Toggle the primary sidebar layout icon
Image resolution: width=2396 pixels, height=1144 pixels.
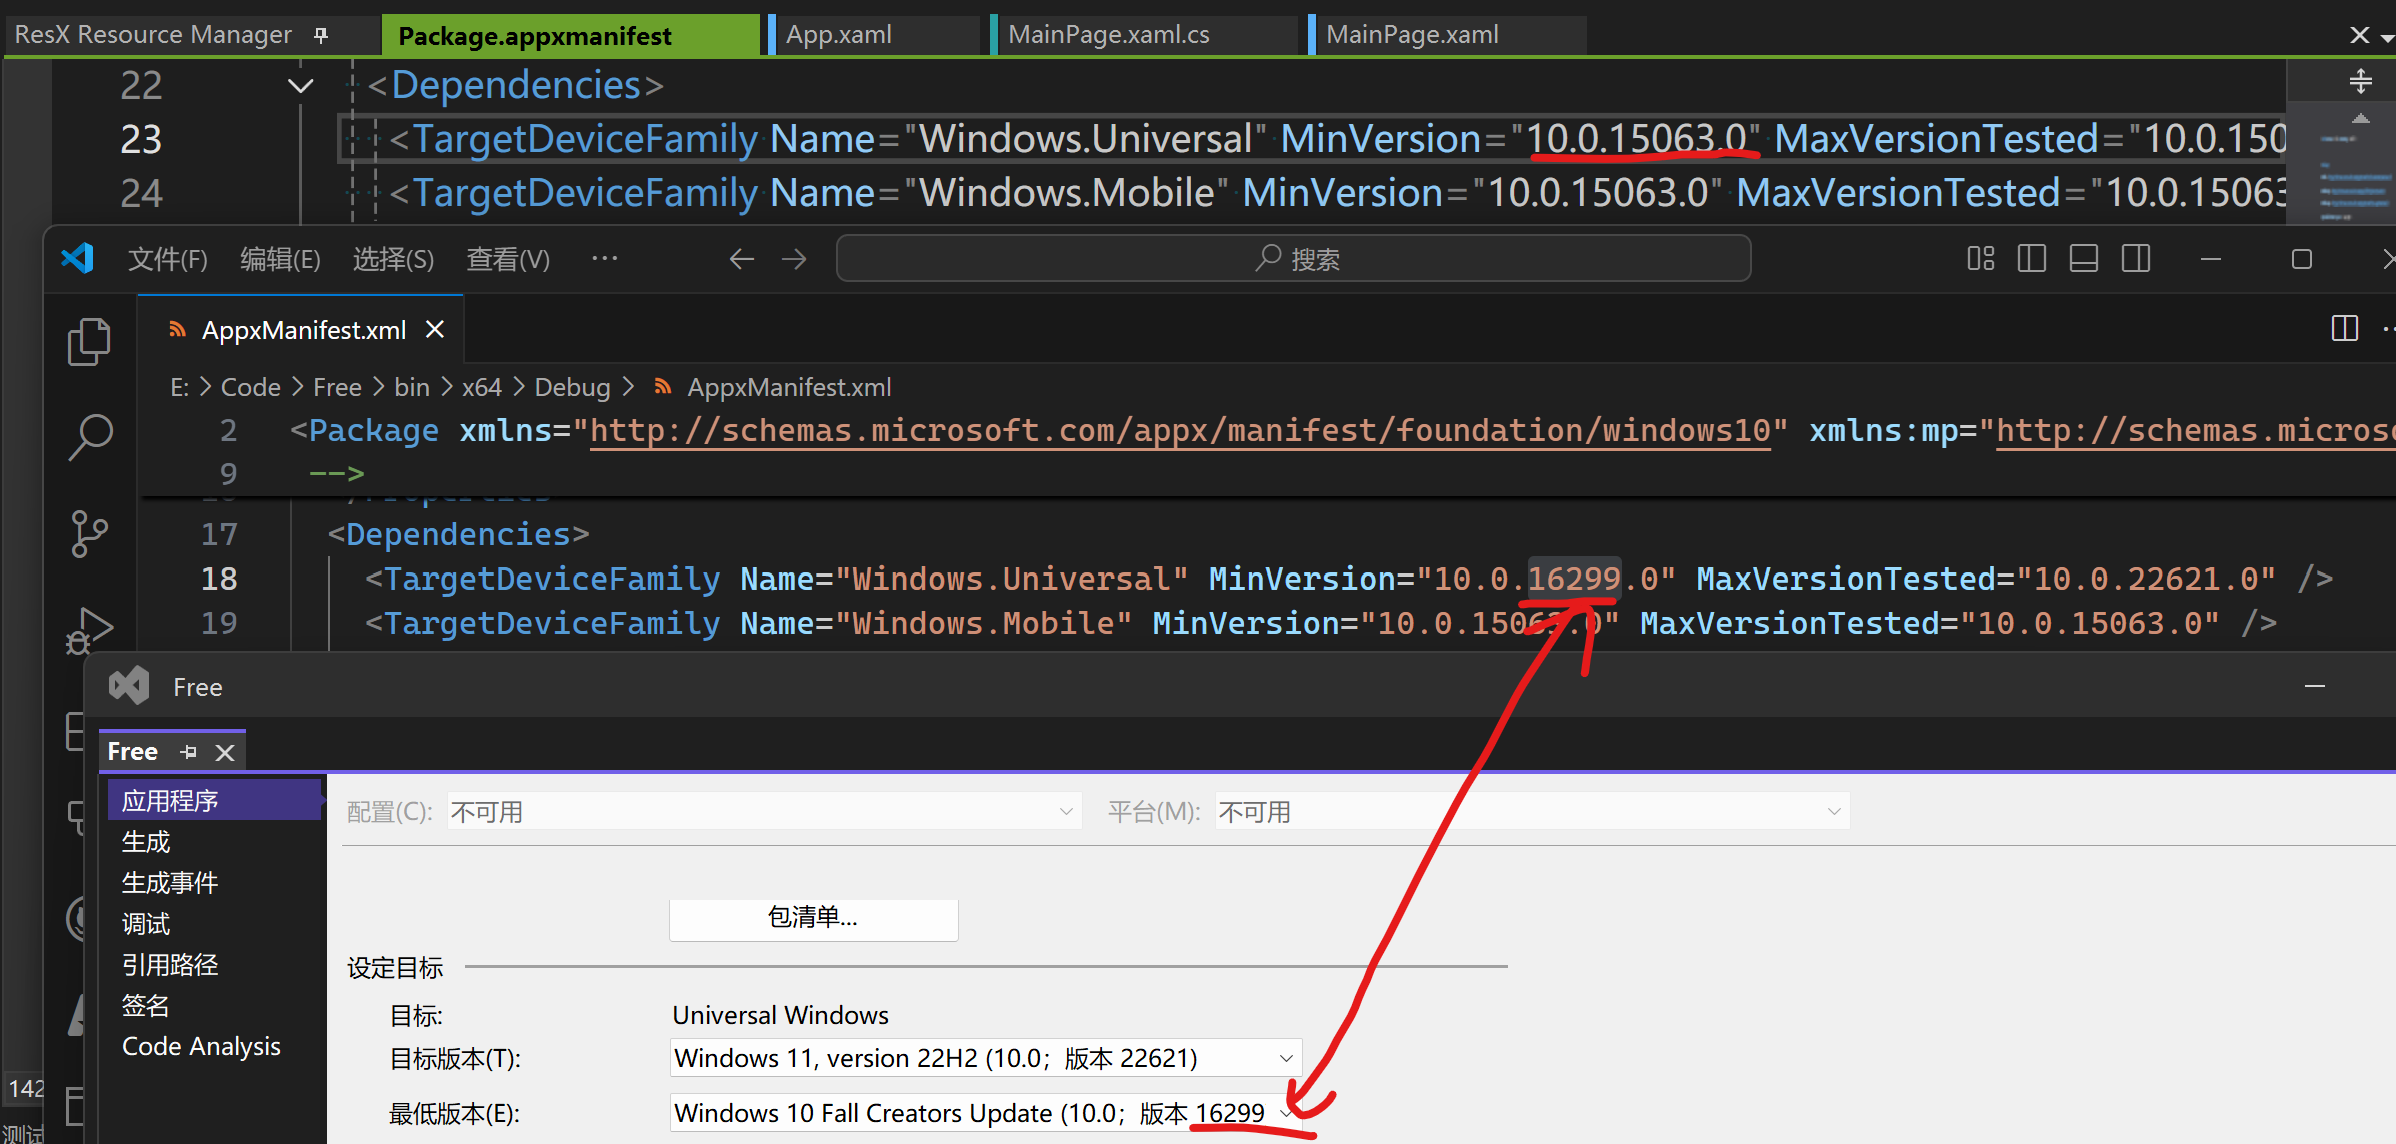(2031, 258)
